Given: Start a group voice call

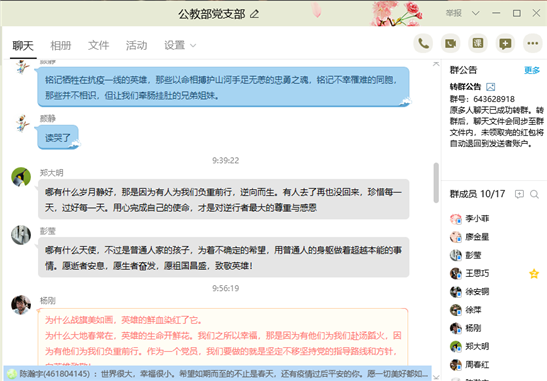Looking at the screenshot, I should [423, 44].
